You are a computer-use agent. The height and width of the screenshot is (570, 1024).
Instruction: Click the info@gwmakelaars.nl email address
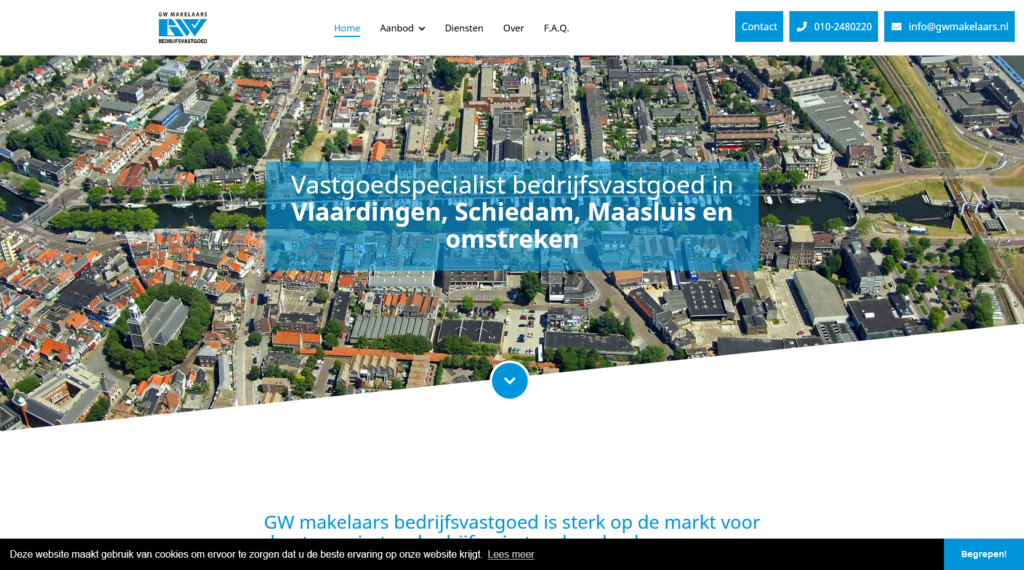pos(958,27)
